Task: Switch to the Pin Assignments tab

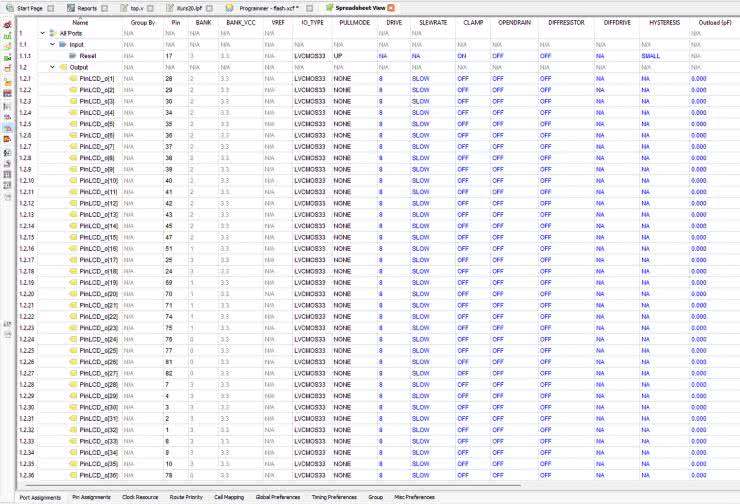Action: [91, 497]
